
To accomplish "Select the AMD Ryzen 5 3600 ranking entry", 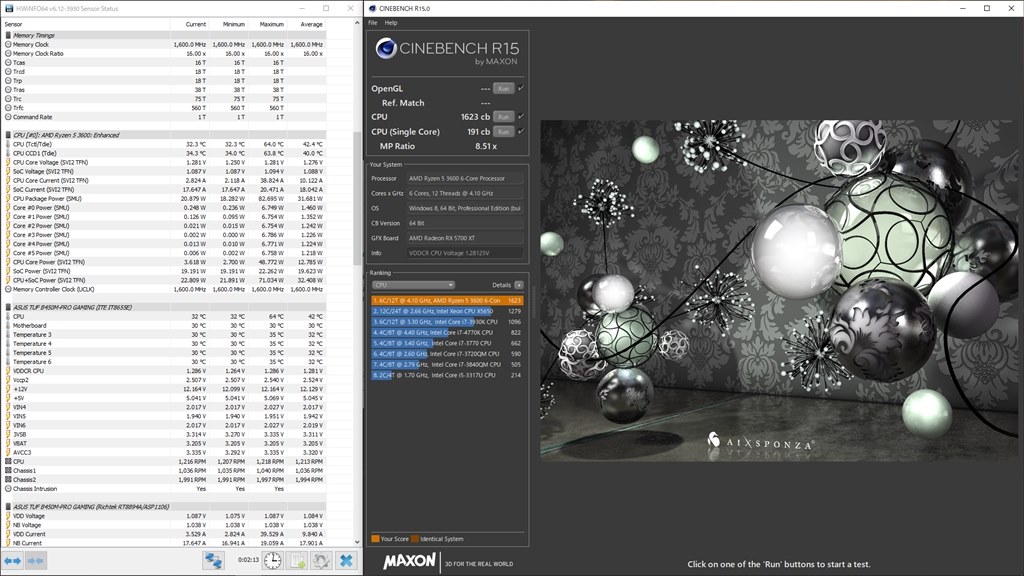I will click(447, 298).
